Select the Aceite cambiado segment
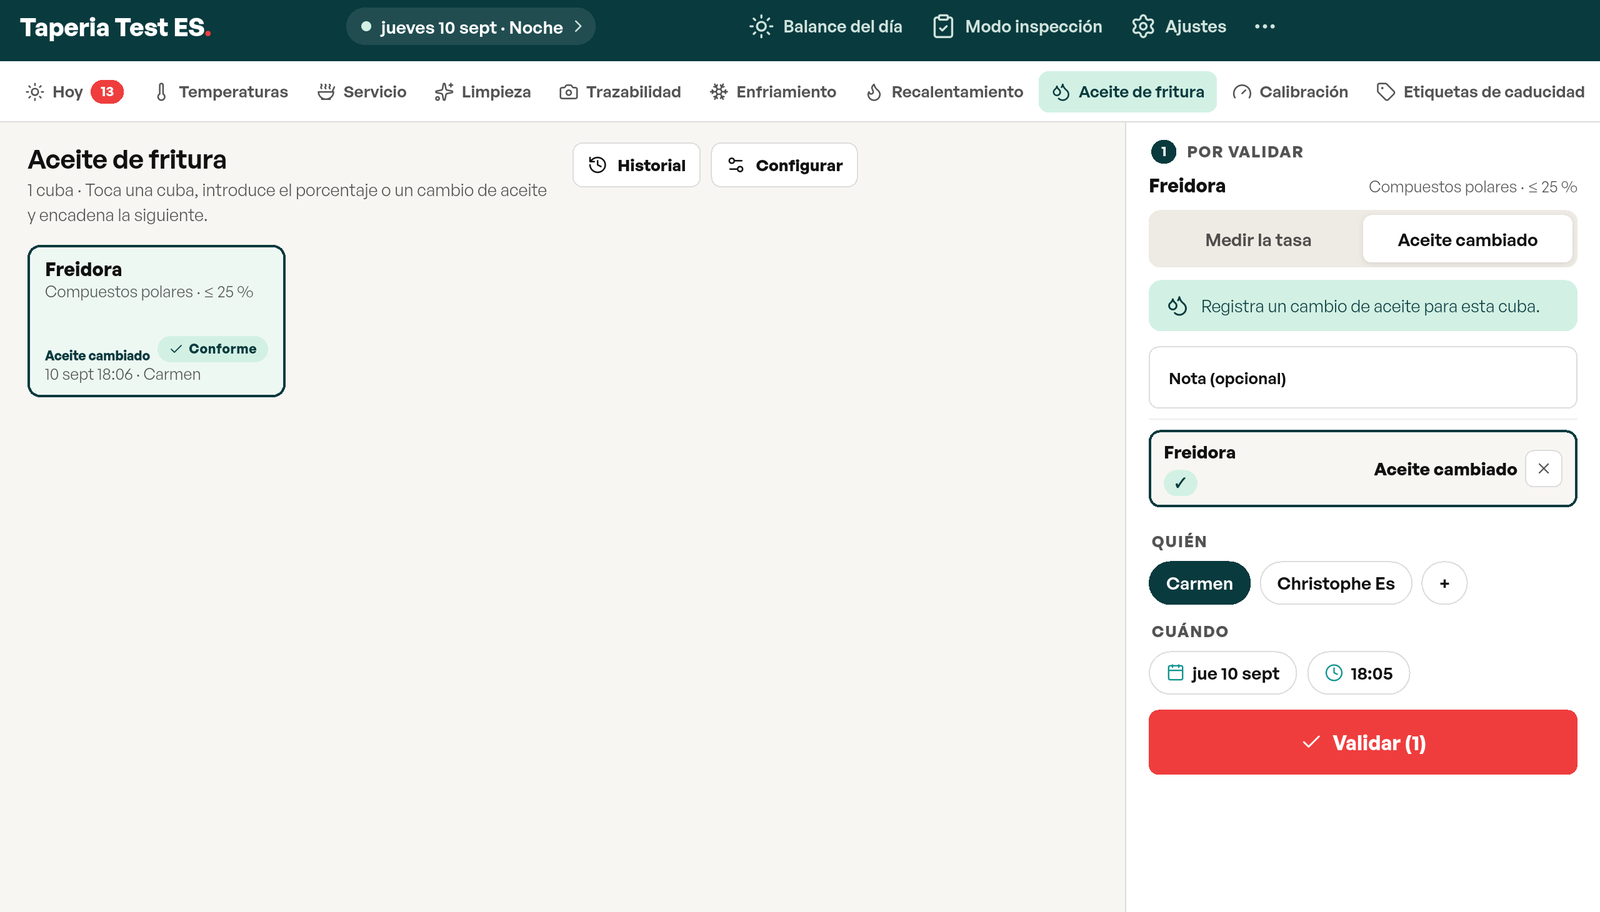This screenshot has width=1600, height=912. (1467, 240)
